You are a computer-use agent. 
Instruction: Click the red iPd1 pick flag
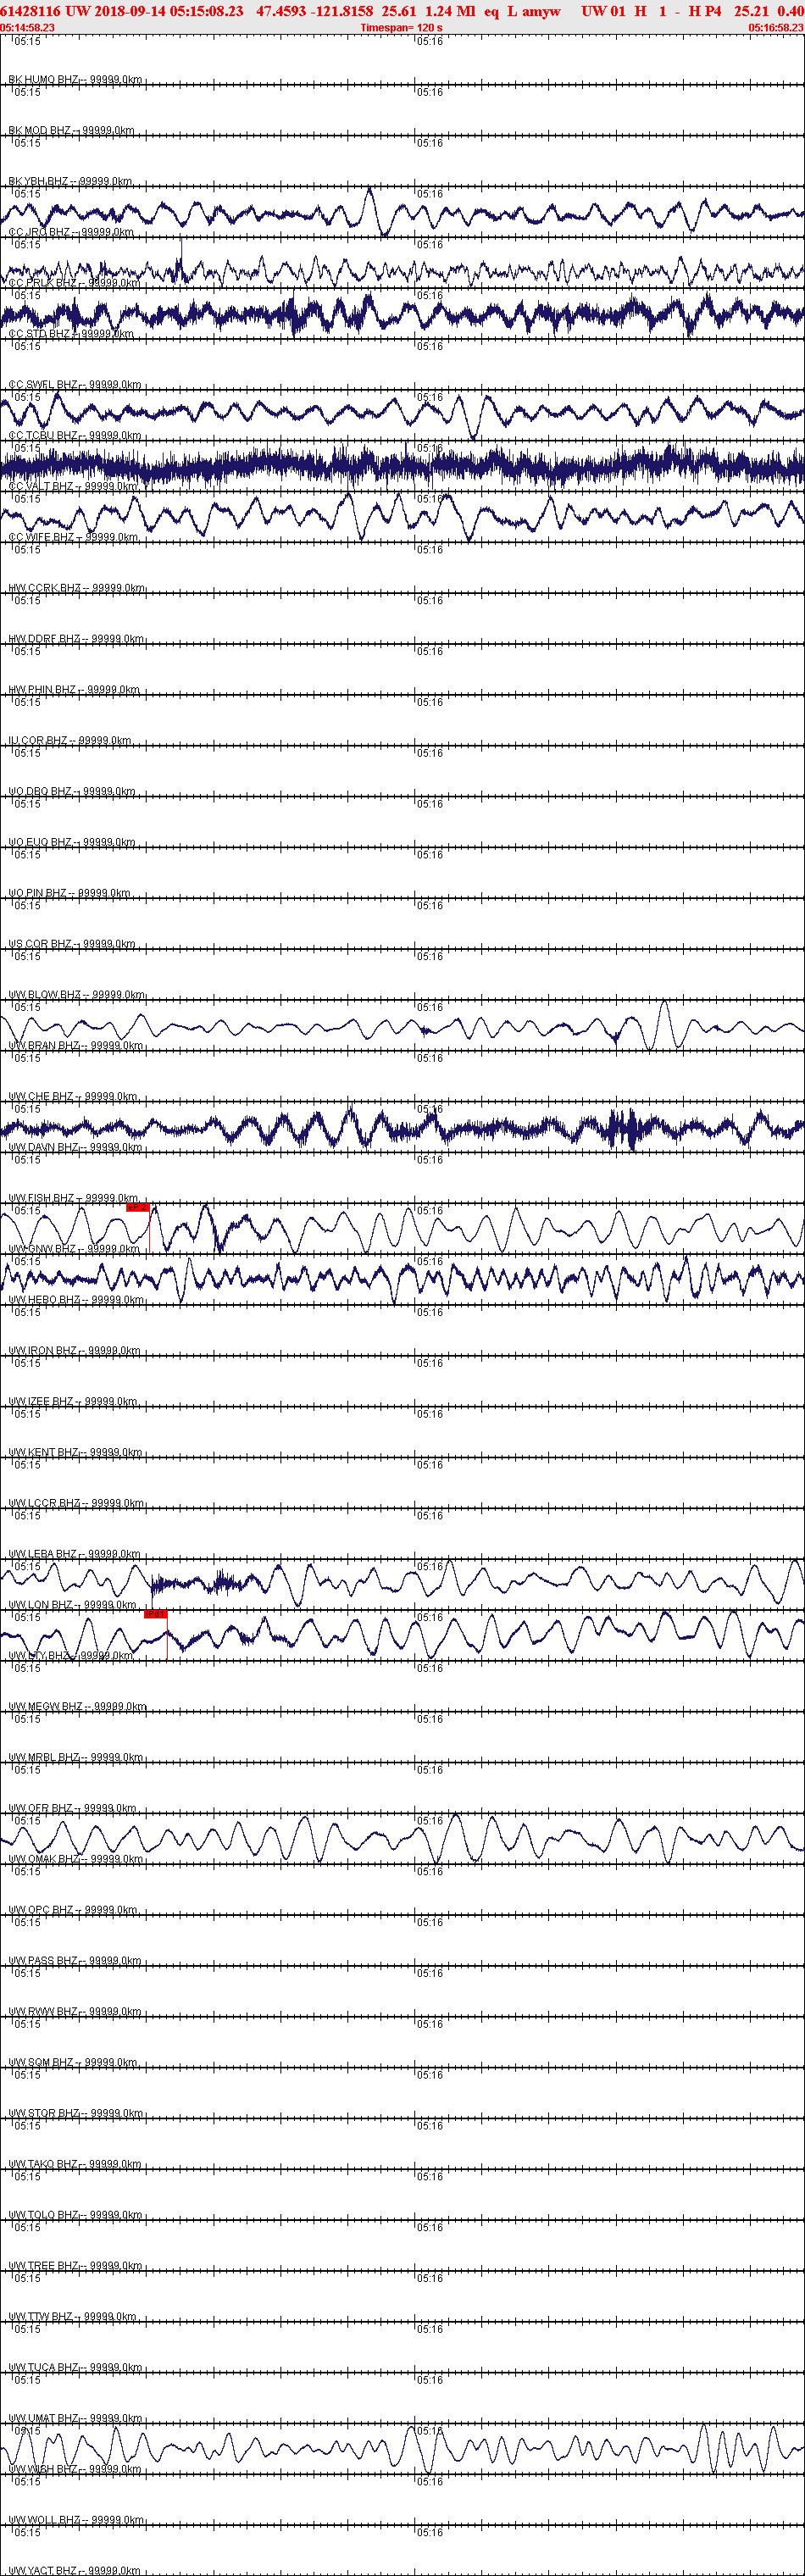point(156,1614)
